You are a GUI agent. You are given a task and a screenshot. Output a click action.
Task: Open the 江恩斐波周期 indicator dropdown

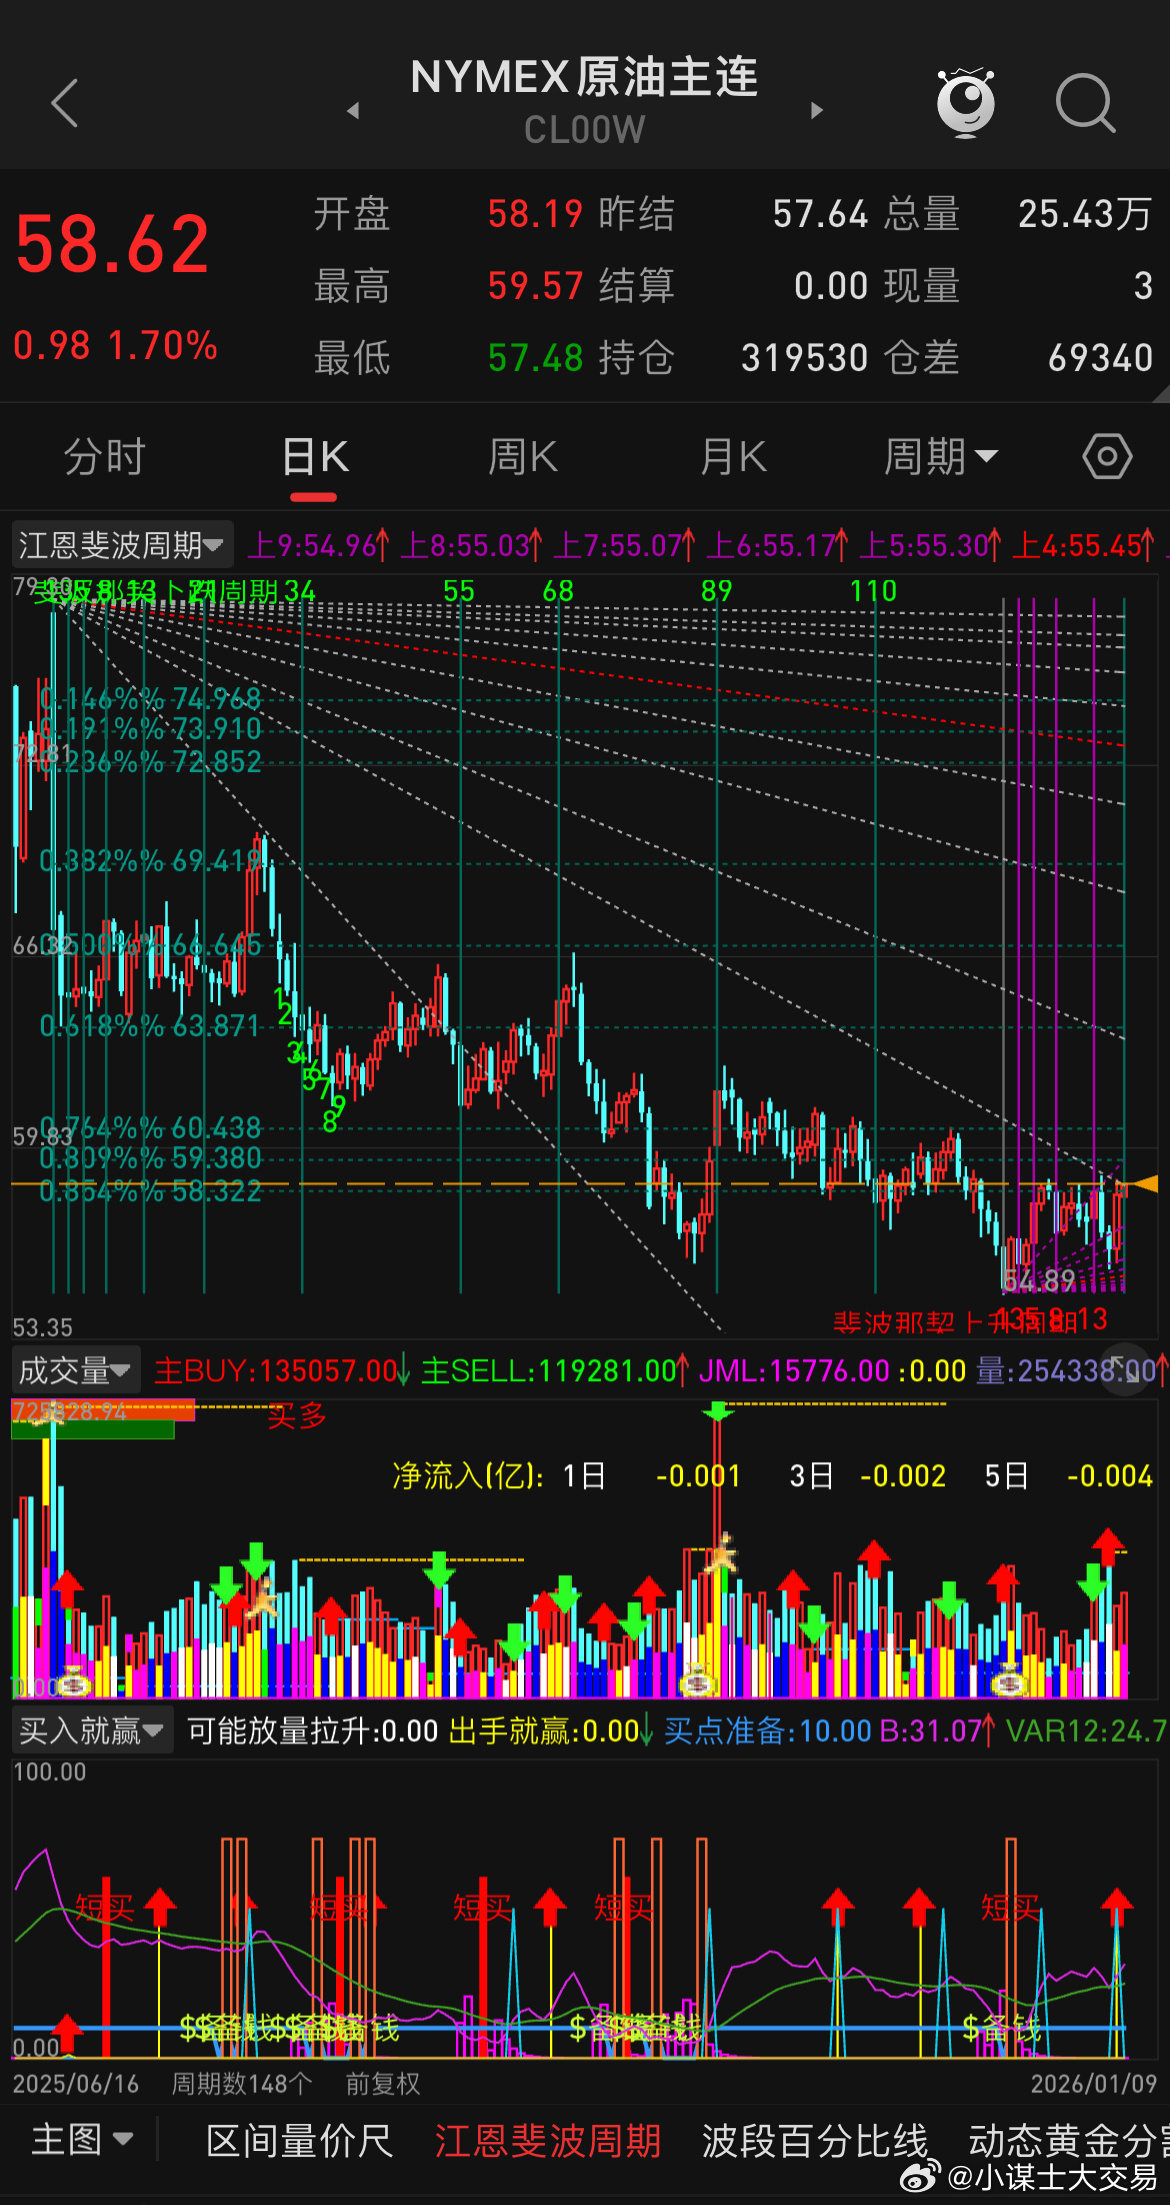click(121, 545)
